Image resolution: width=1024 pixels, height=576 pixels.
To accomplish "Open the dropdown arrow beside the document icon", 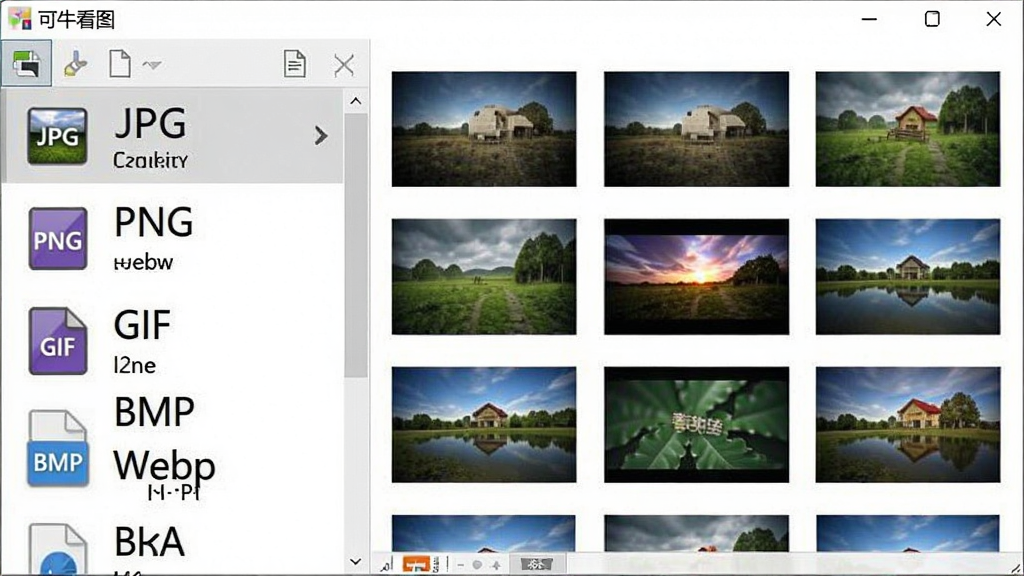I will 152,65.
